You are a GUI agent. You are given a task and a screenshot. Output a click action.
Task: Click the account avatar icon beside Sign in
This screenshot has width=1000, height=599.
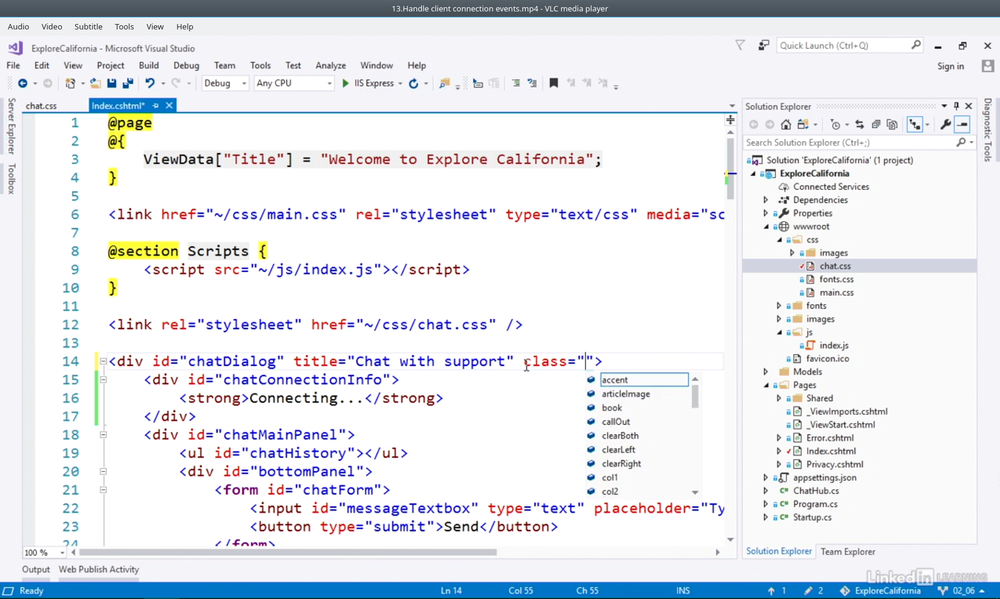pos(988,66)
